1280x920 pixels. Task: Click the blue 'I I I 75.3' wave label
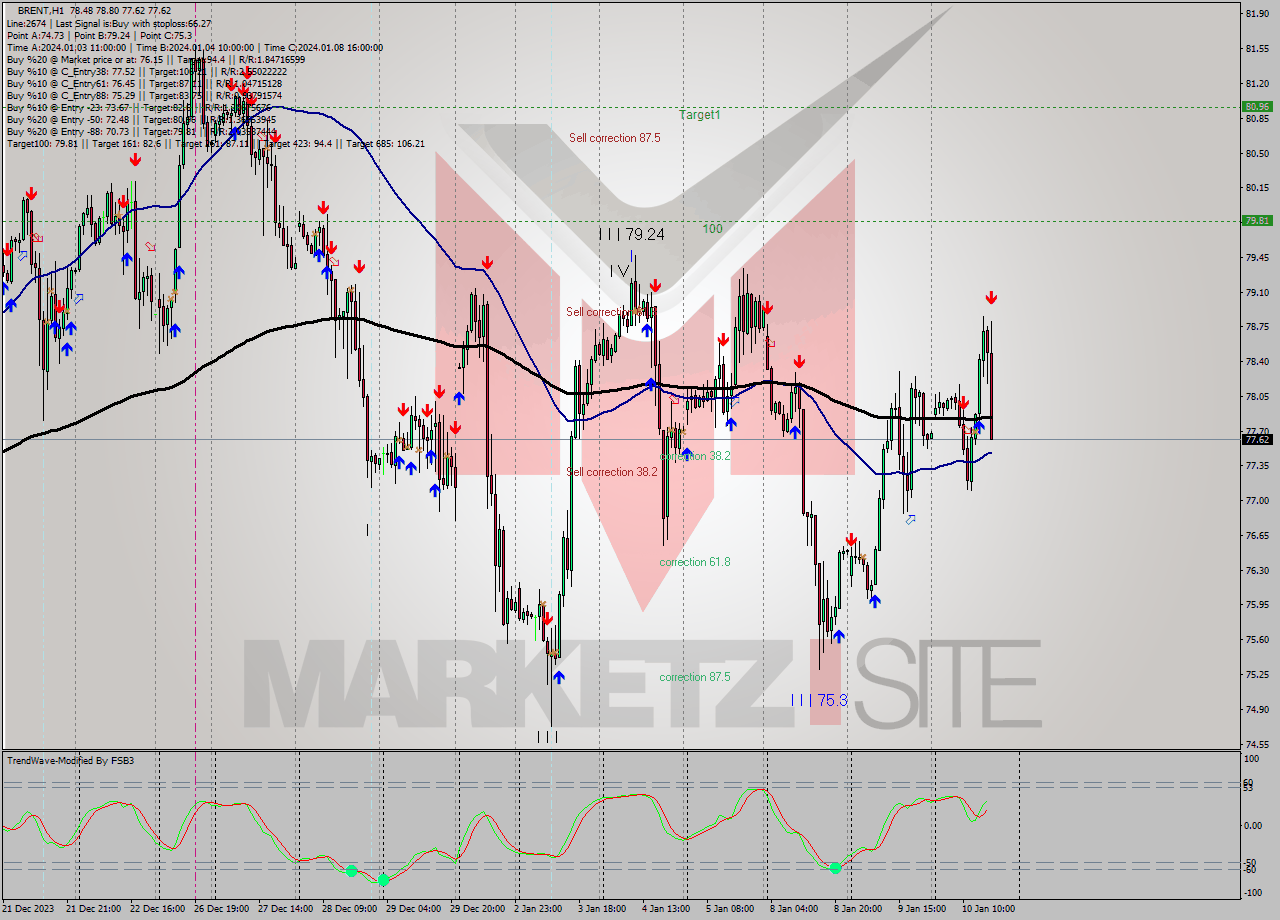click(819, 700)
